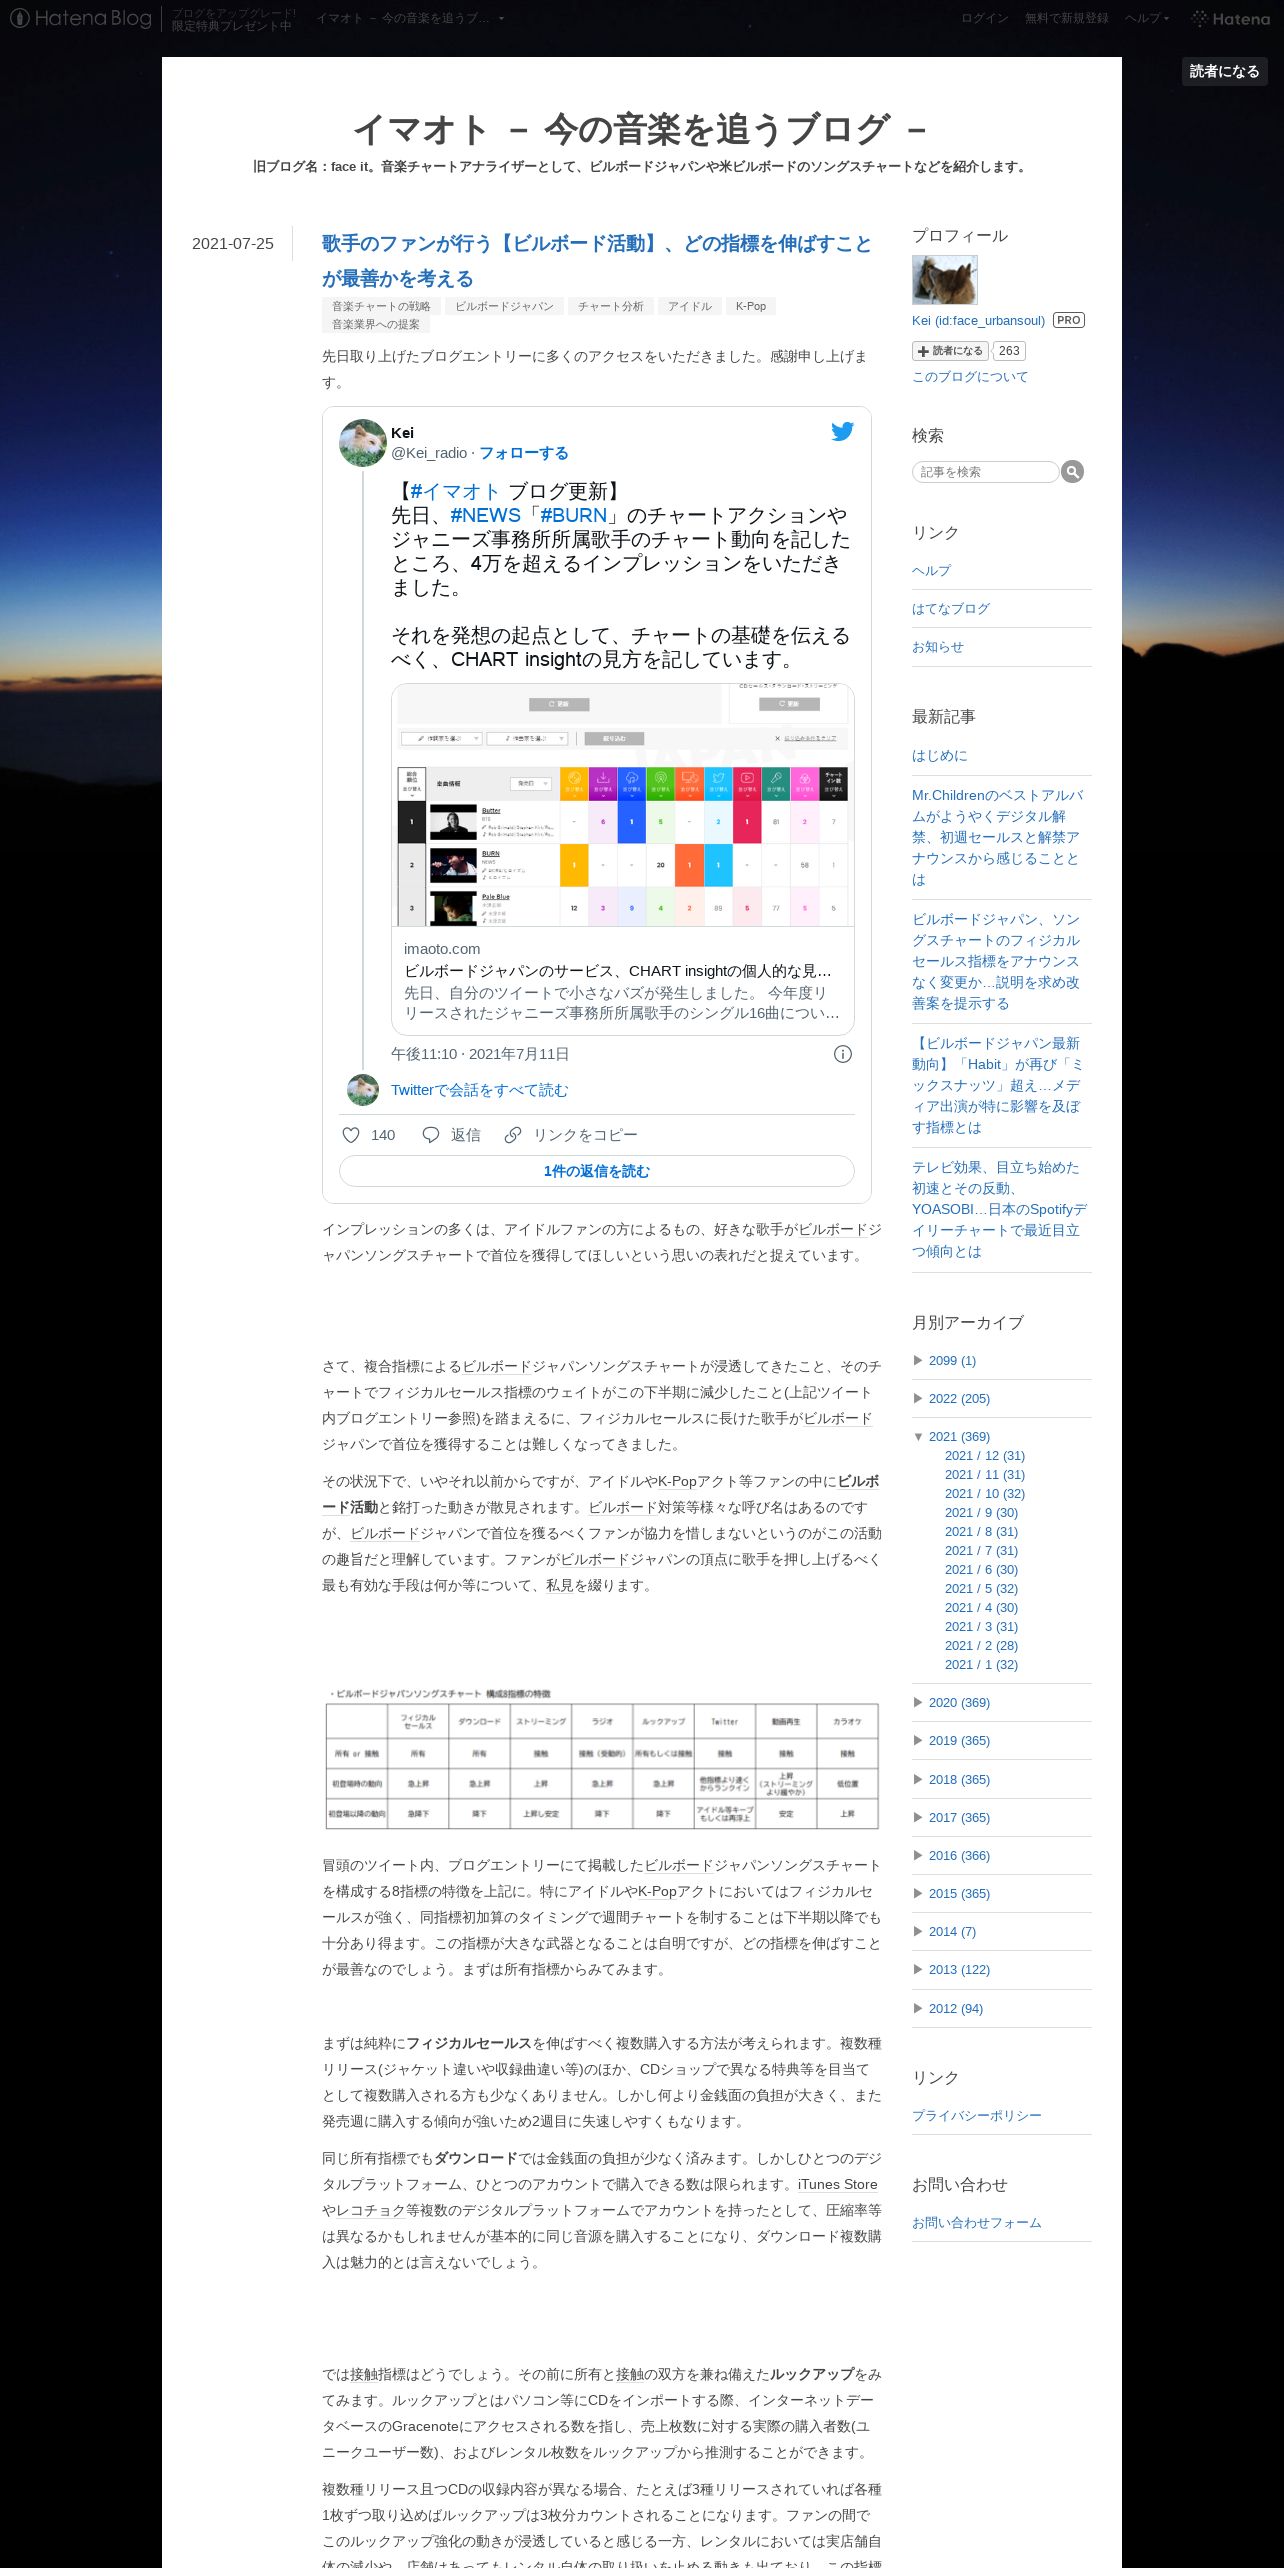Open the article title link
Viewport: 1284px width, 2568px height.
[597, 261]
